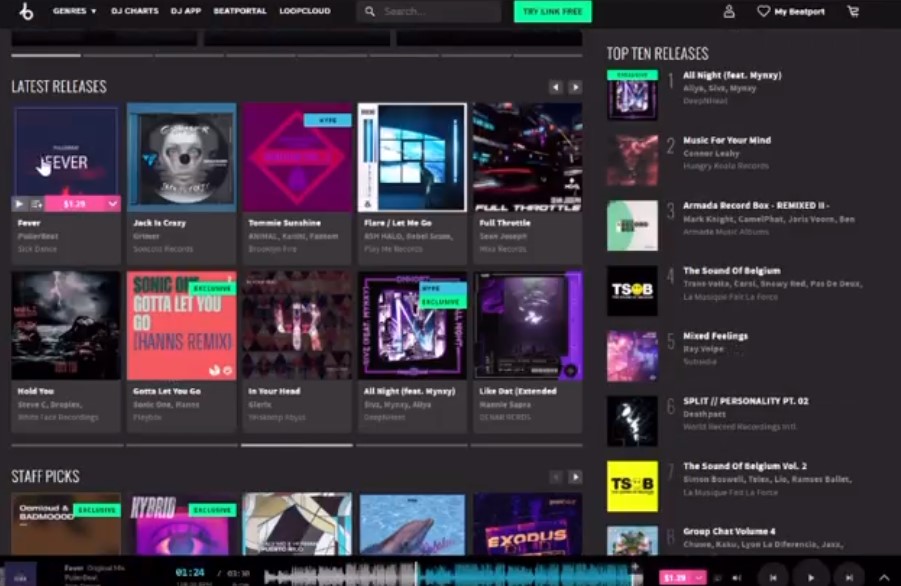Seek within the track waveform

click(450, 570)
